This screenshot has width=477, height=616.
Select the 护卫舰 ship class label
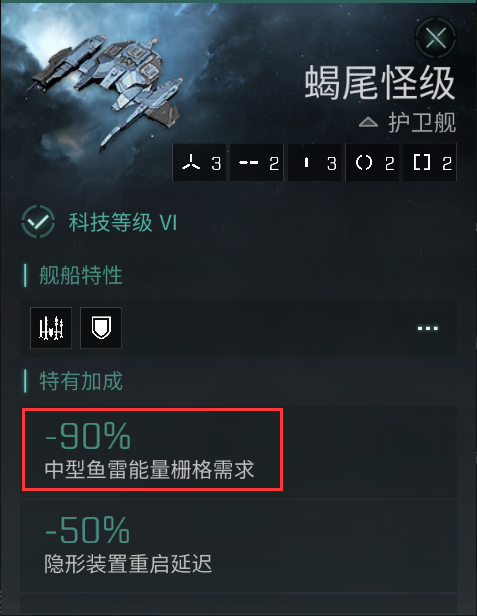point(422,123)
